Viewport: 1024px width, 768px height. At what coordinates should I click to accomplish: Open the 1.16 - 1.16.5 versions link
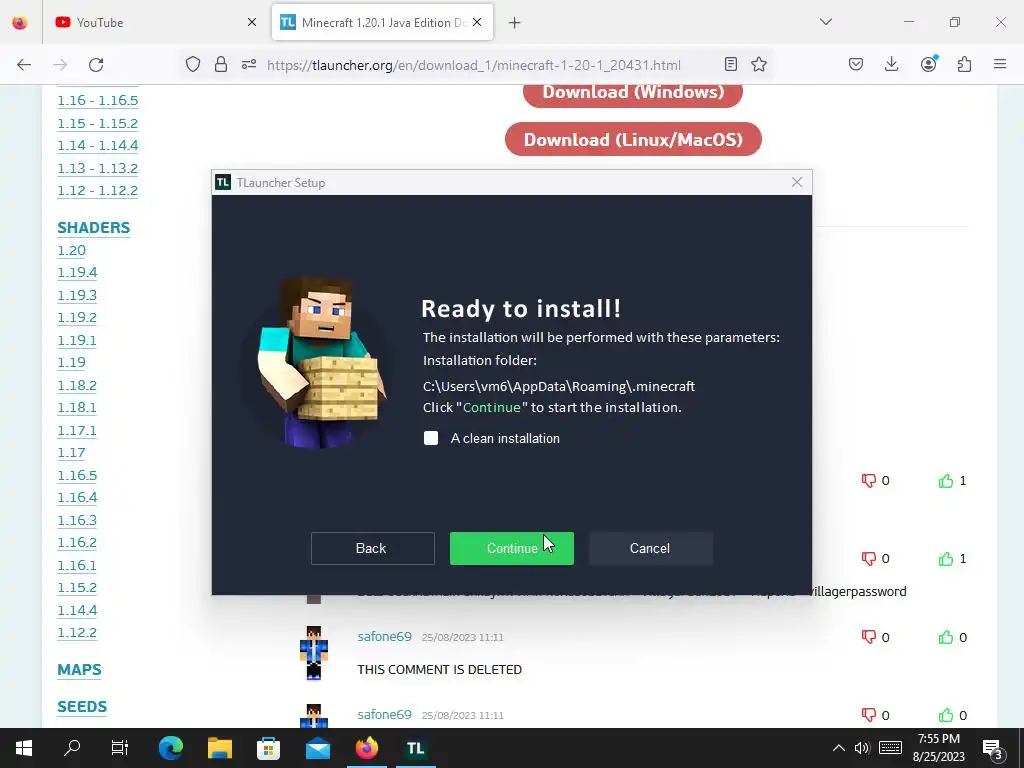98,101
